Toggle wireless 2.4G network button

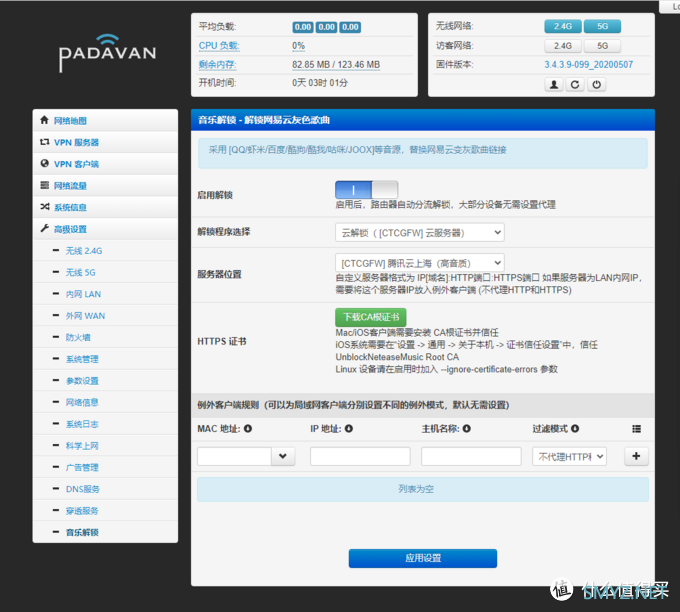point(563,26)
